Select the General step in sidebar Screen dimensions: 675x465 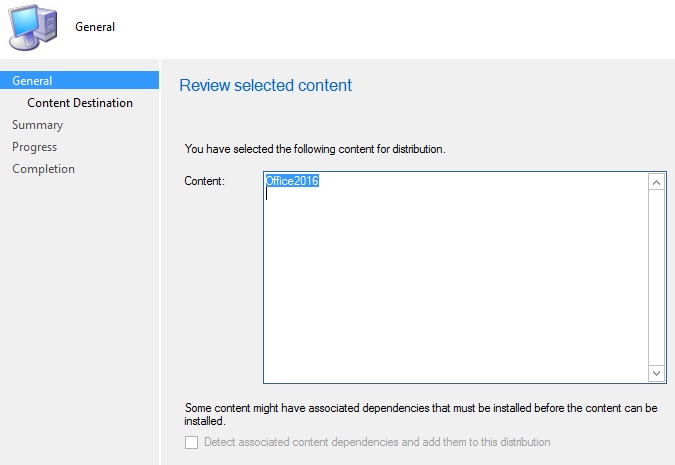click(x=32, y=81)
